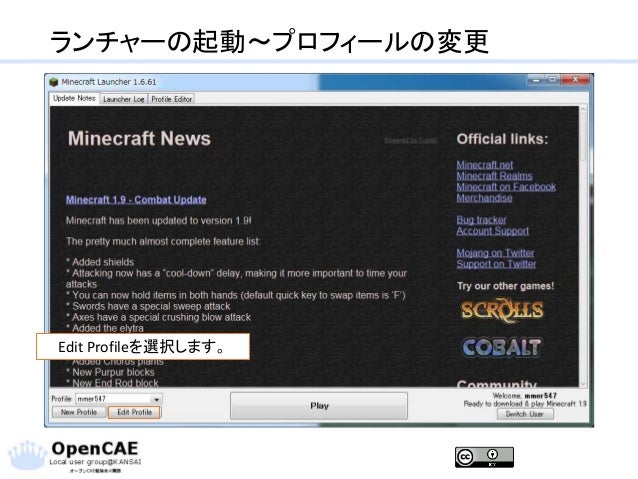Image resolution: width=638 pixels, height=479 pixels.
Task: Open the Scrolls game logo
Action: click(502, 311)
